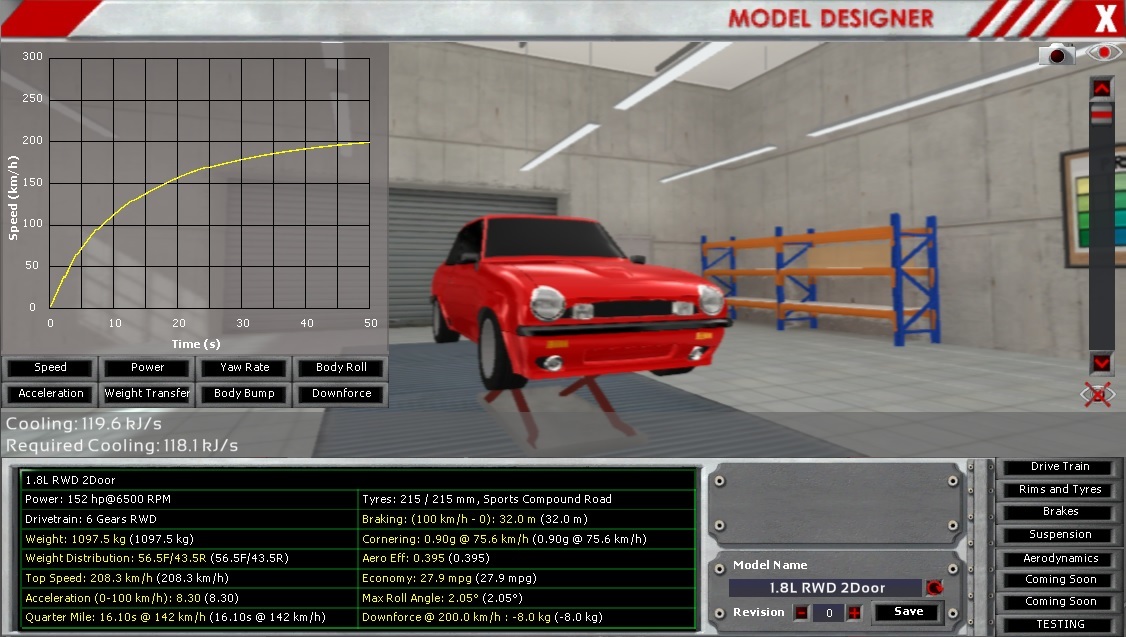Click the camera screenshot icon
This screenshot has height=637, width=1126.
(x=1055, y=54)
